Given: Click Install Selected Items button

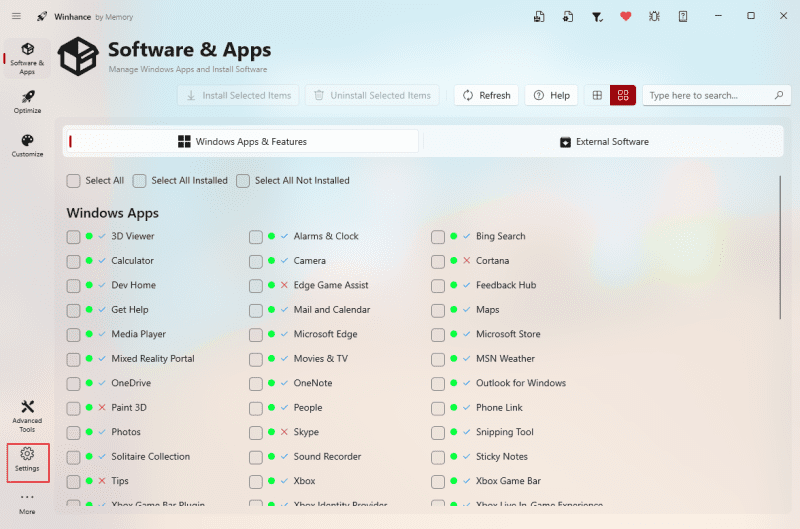Looking at the screenshot, I should [238, 95].
